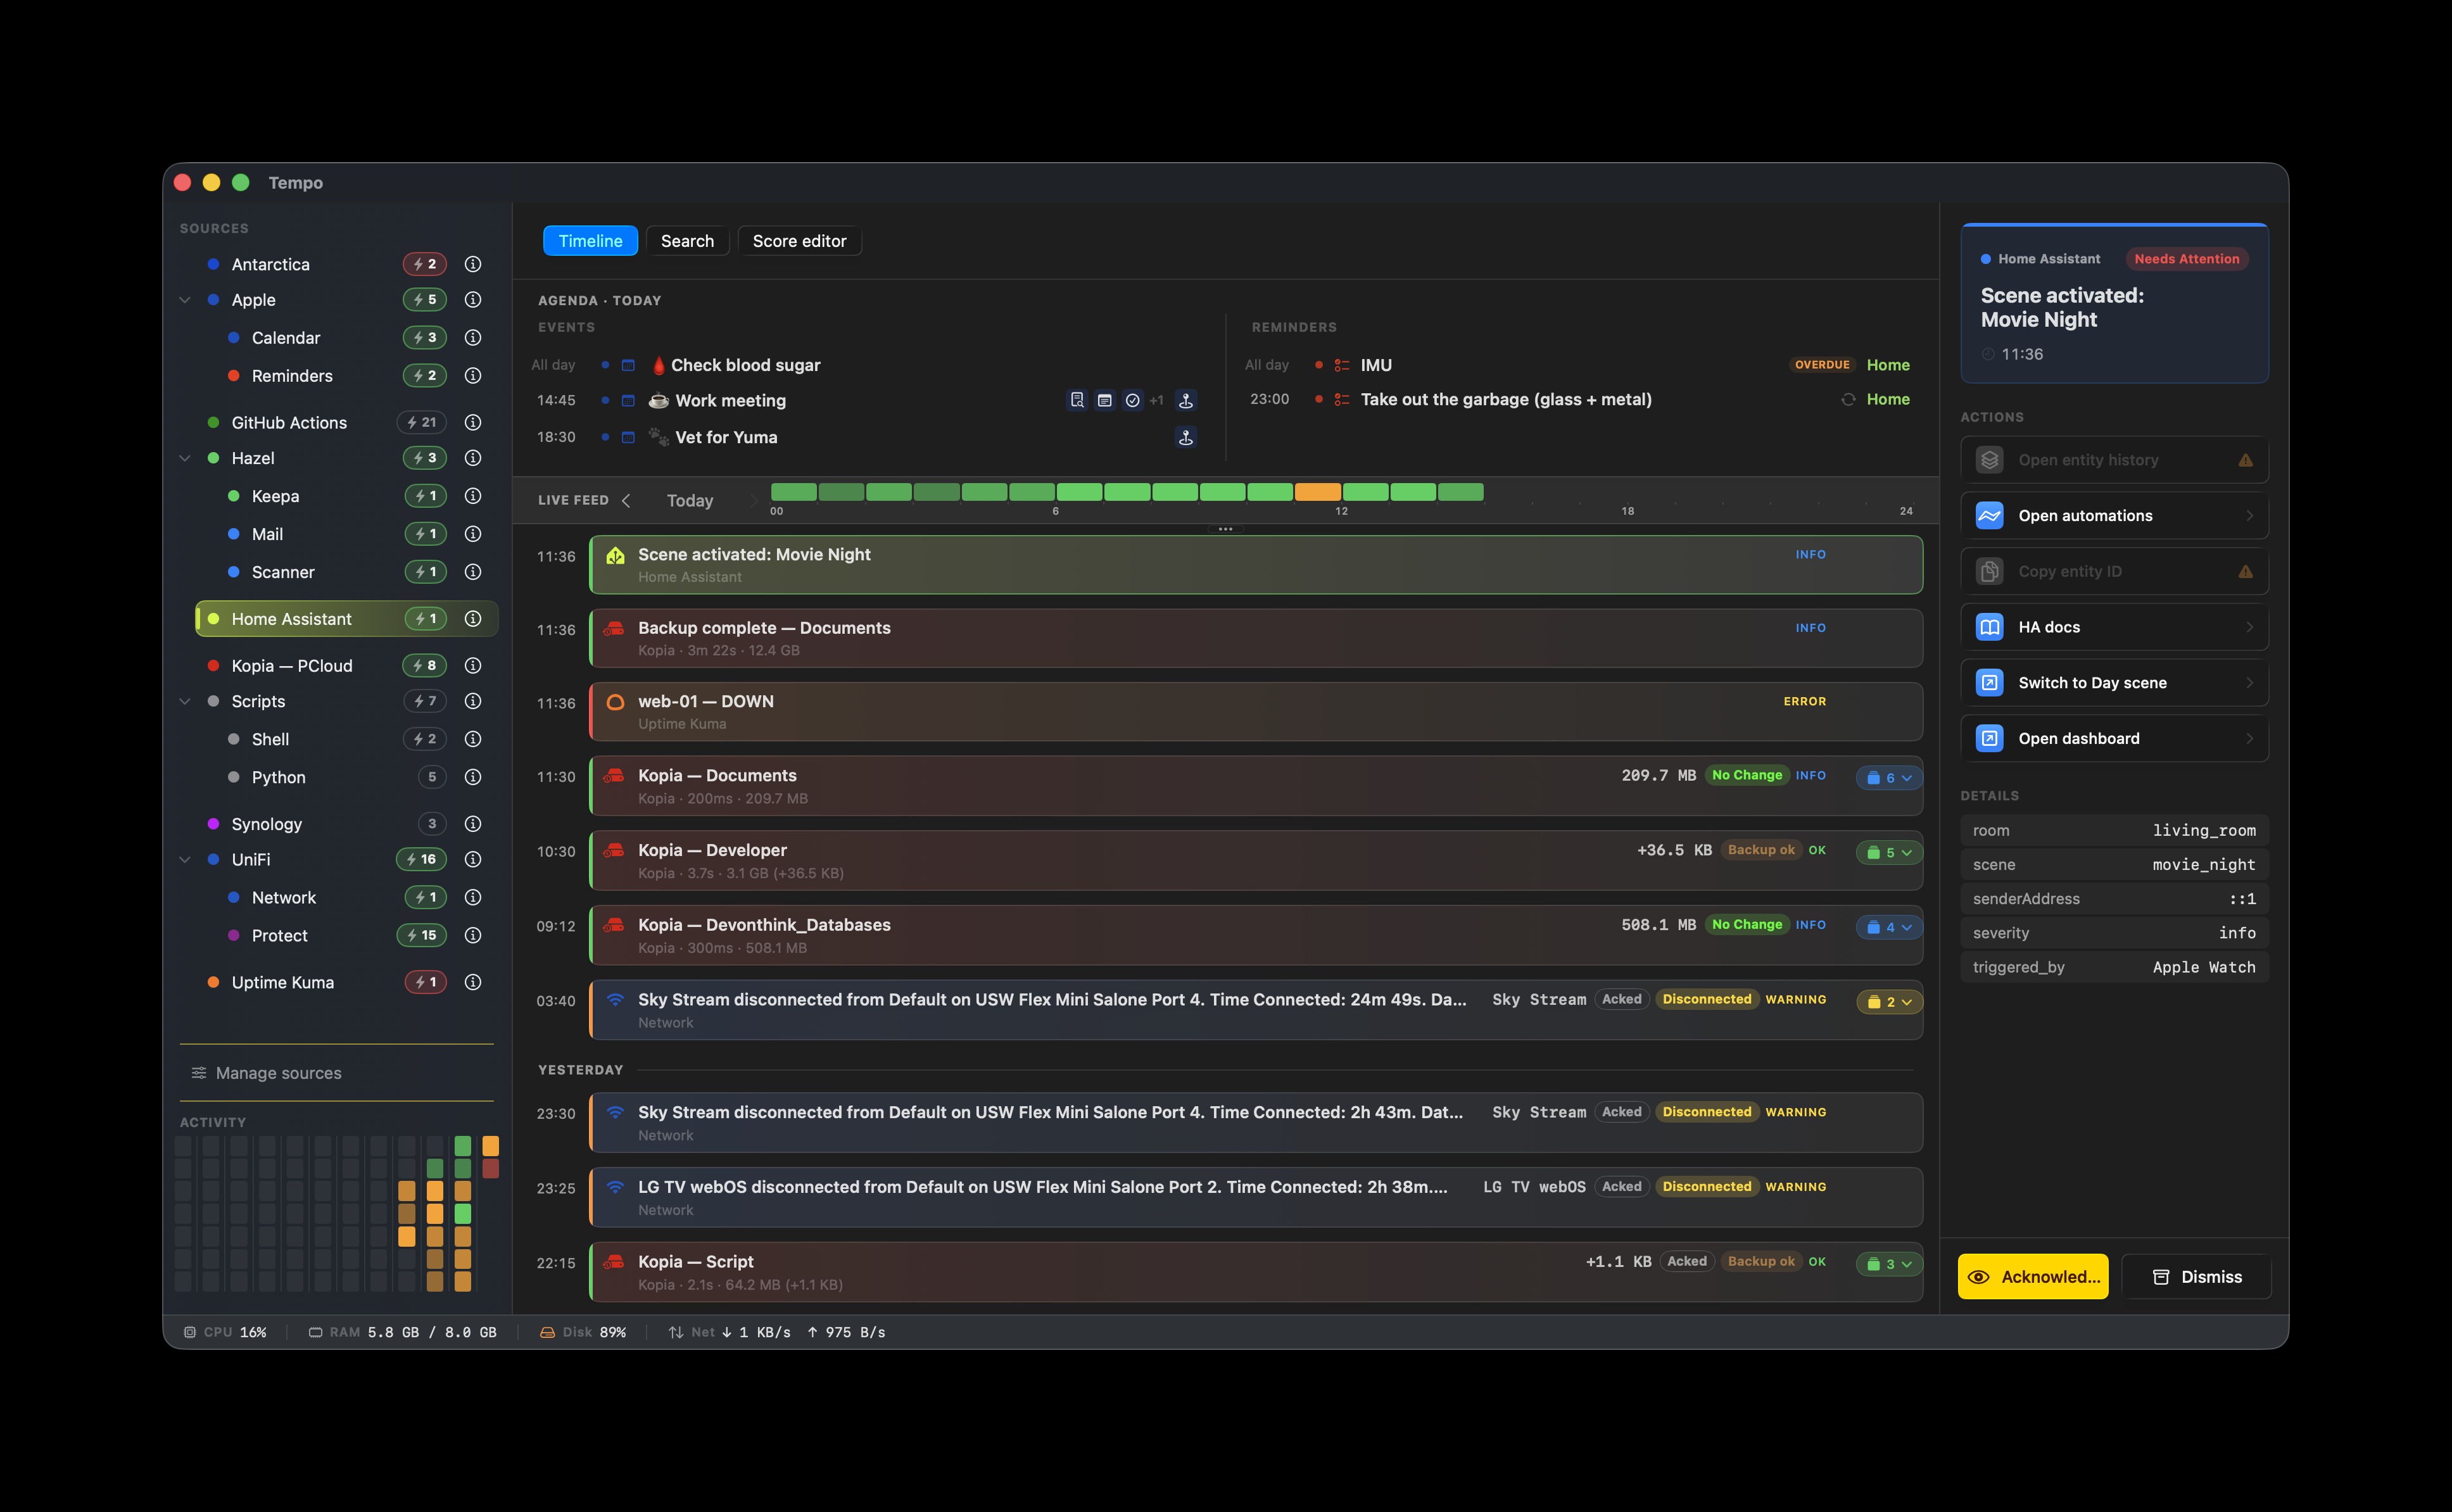
Task: Click the RAM icon in the status bar
Action: [x=315, y=1332]
